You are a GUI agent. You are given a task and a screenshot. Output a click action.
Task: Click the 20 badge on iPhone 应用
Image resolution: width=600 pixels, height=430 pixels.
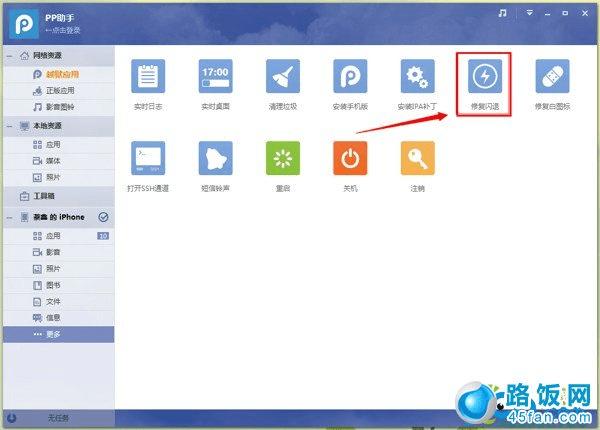103,236
